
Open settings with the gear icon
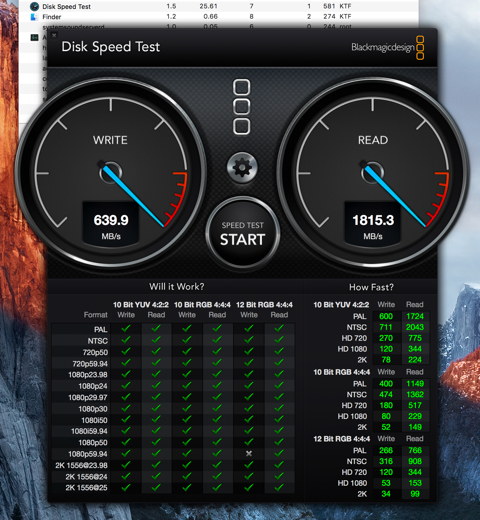(242, 168)
